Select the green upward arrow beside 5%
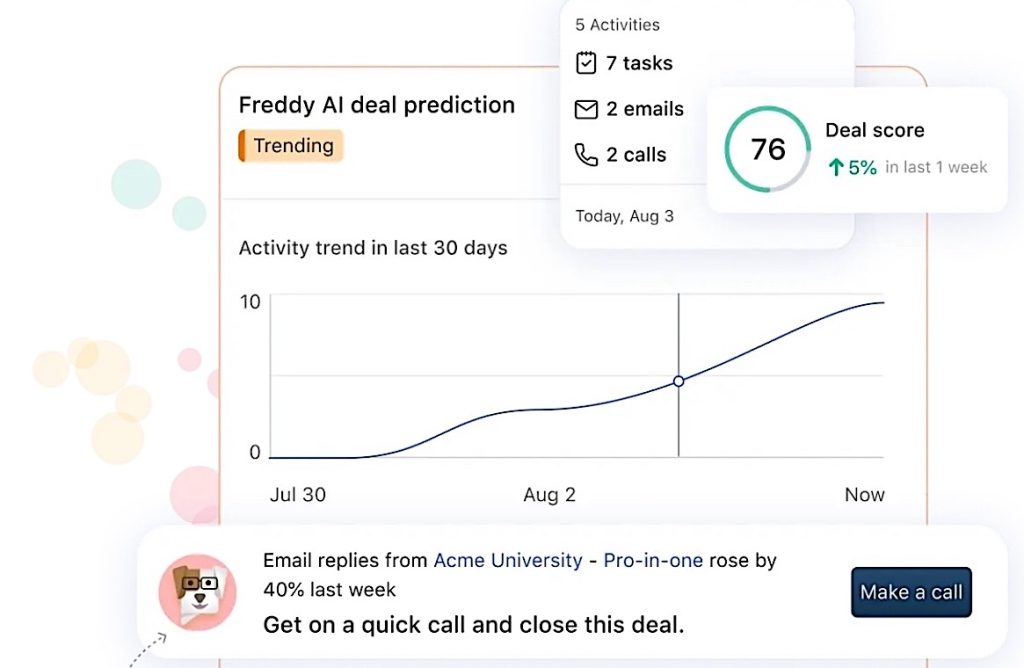1024x668 pixels. (838, 168)
